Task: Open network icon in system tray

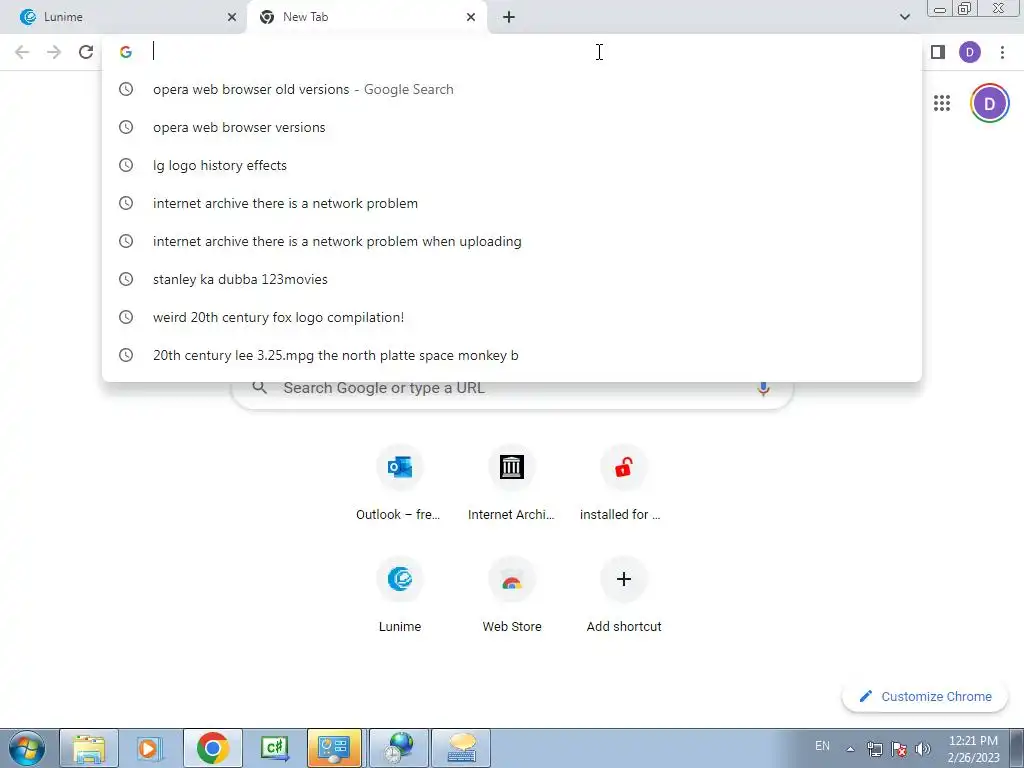Action: (874, 749)
